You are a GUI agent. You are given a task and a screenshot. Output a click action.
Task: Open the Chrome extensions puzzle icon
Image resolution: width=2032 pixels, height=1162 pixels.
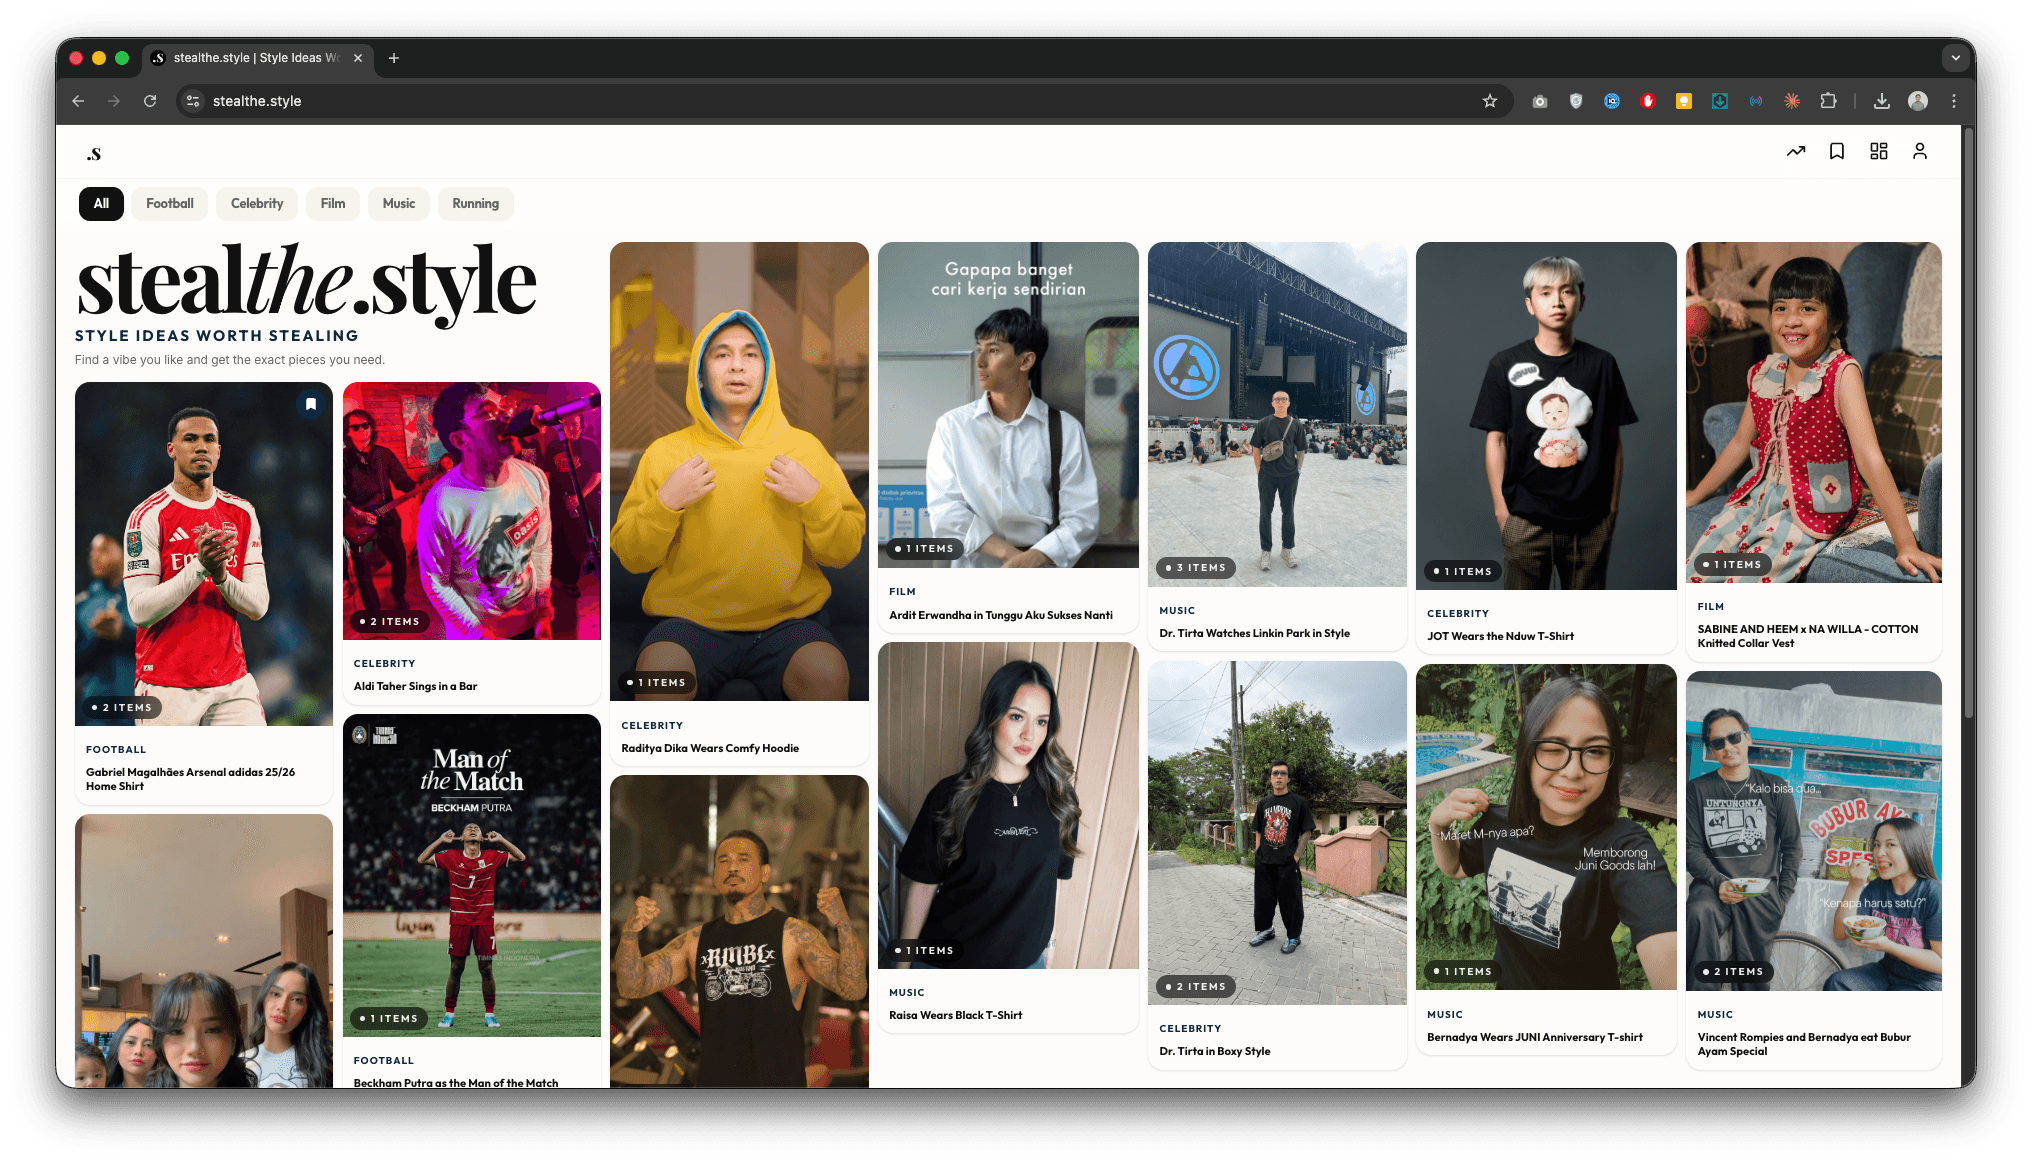click(1829, 101)
